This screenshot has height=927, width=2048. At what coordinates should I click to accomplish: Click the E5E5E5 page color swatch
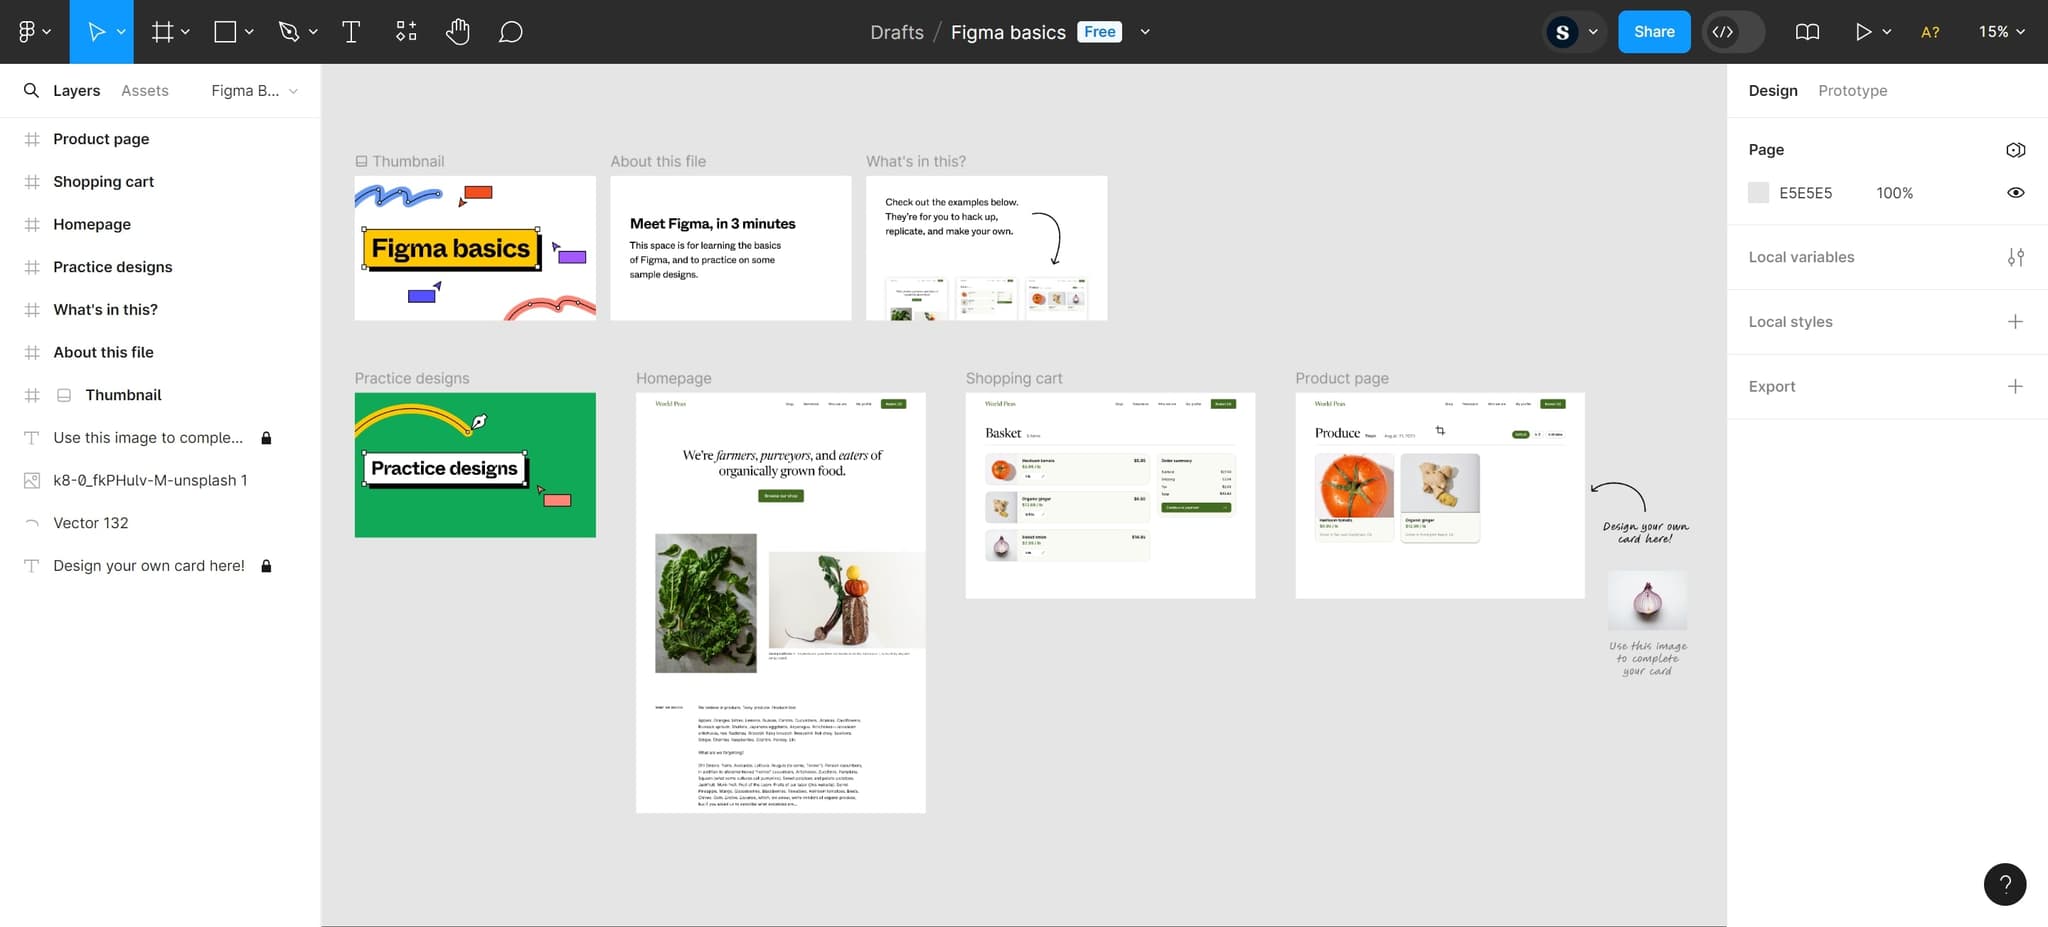tap(1758, 193)
